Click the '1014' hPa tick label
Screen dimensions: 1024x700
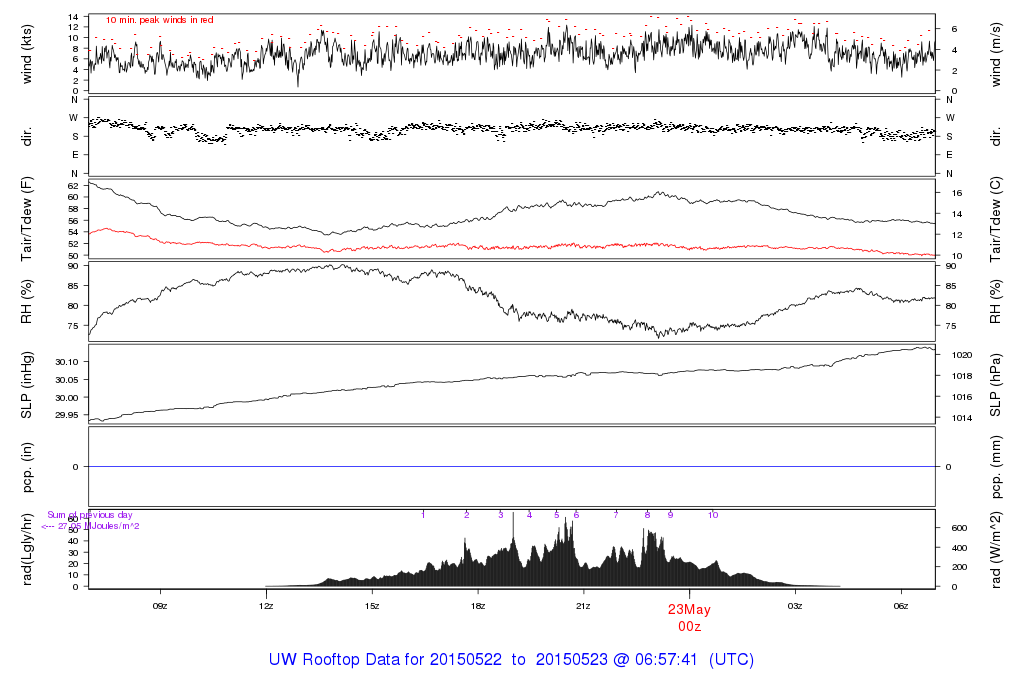click(x=962, y=418)
